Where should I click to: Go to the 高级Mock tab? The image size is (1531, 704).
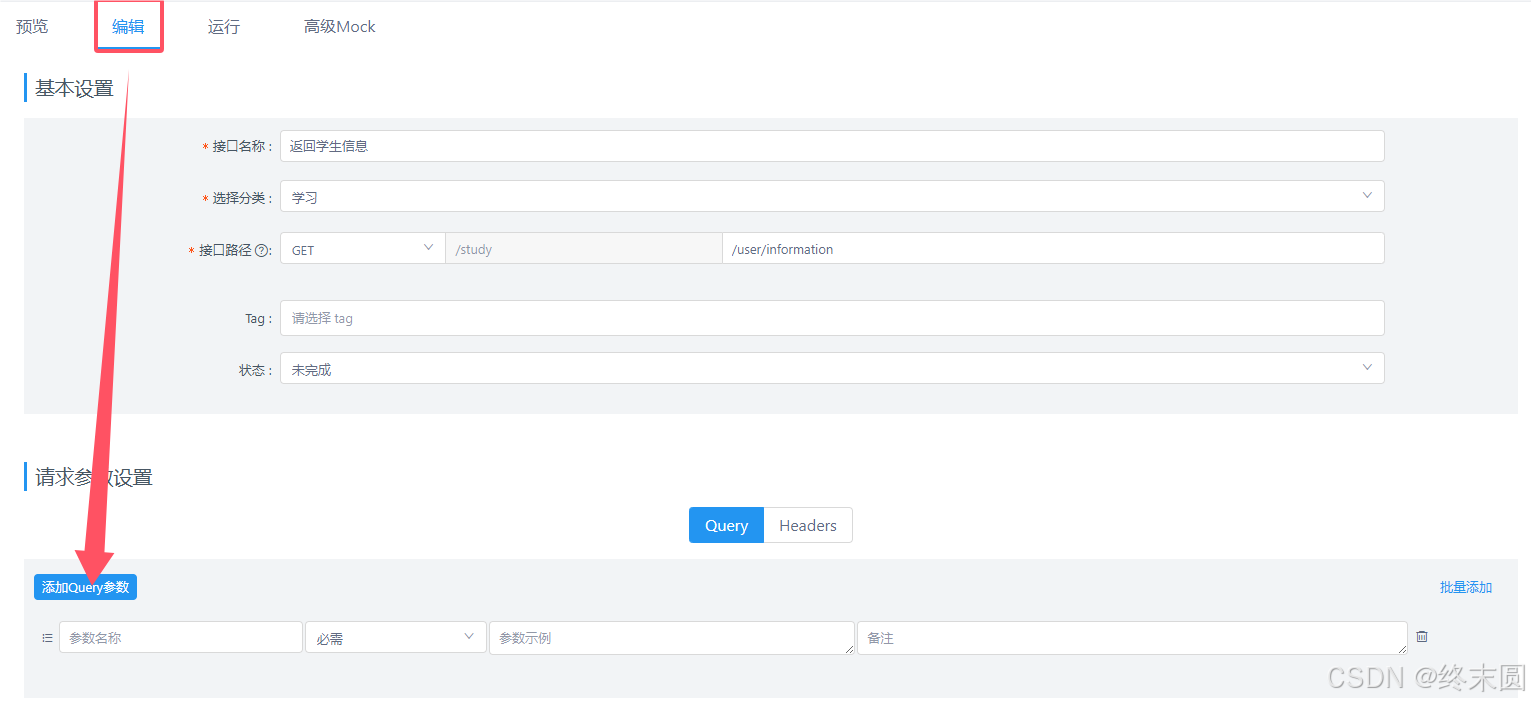340,26
